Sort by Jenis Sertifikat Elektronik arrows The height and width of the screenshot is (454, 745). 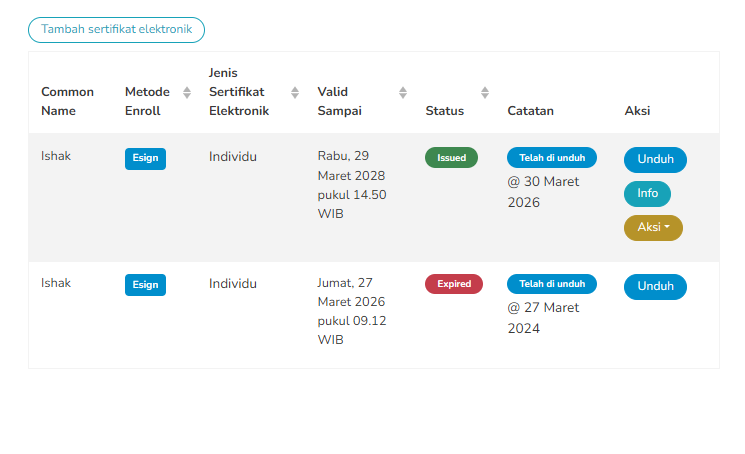click(295, 93)
